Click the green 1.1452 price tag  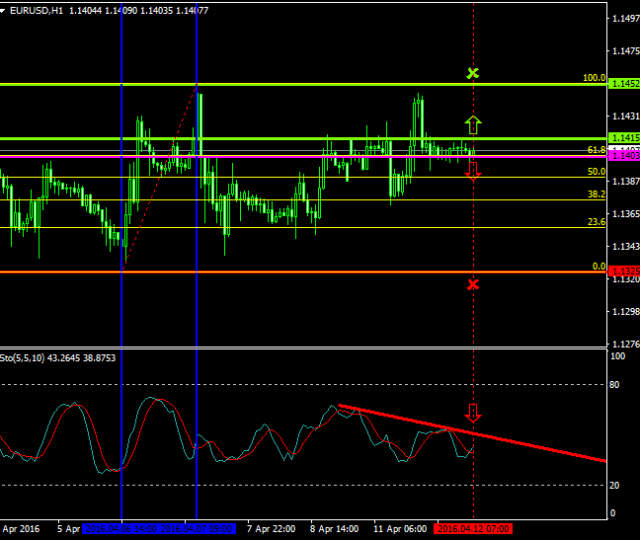pyautogui.click(x=624, y=85)
